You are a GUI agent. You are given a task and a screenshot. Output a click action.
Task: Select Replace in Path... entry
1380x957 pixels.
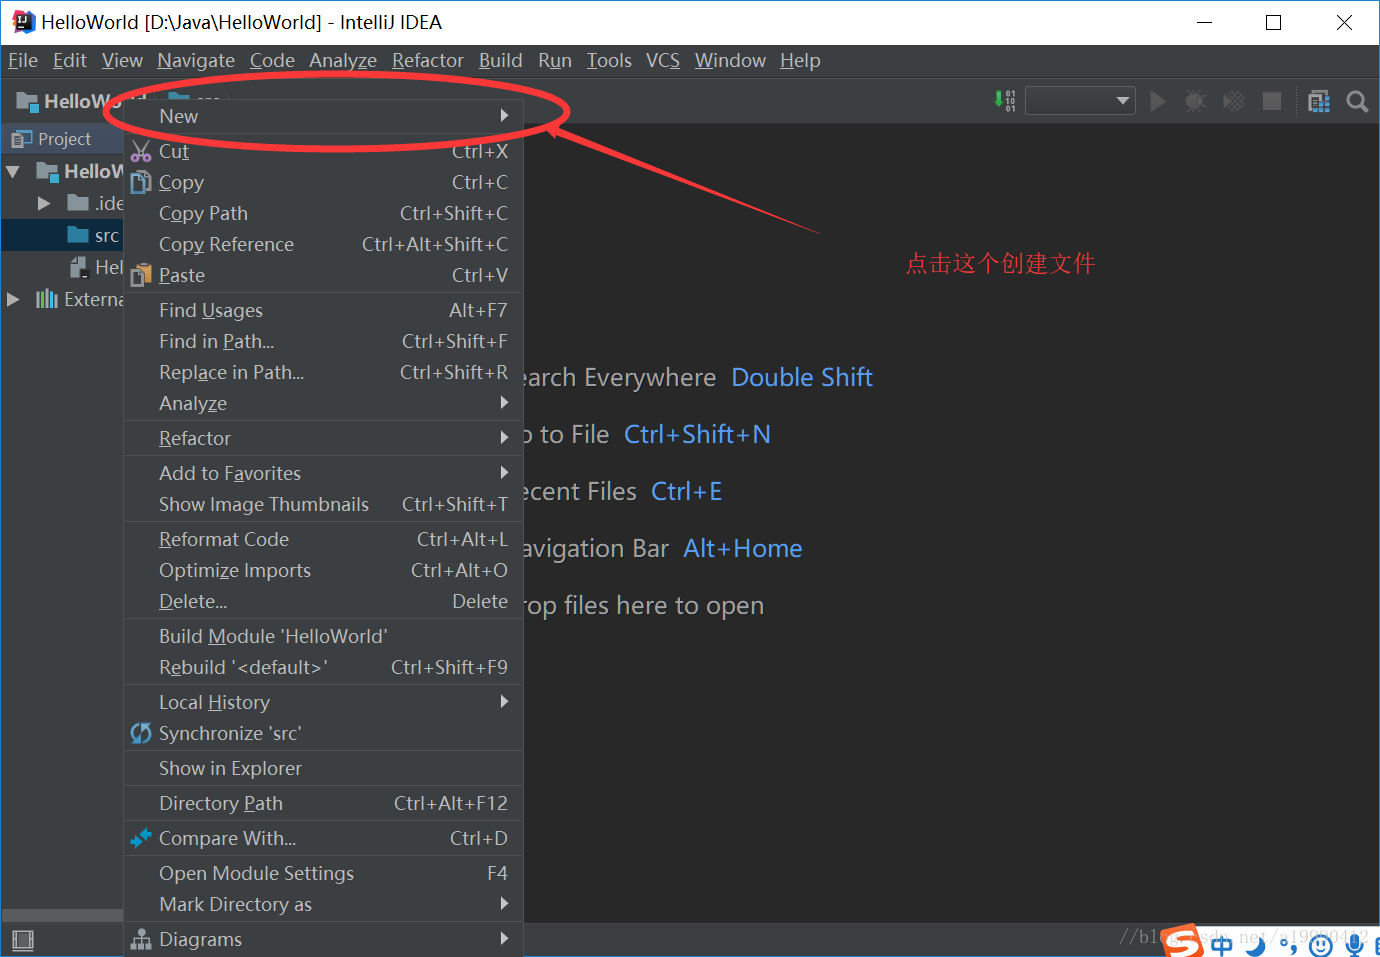point(323,372)
